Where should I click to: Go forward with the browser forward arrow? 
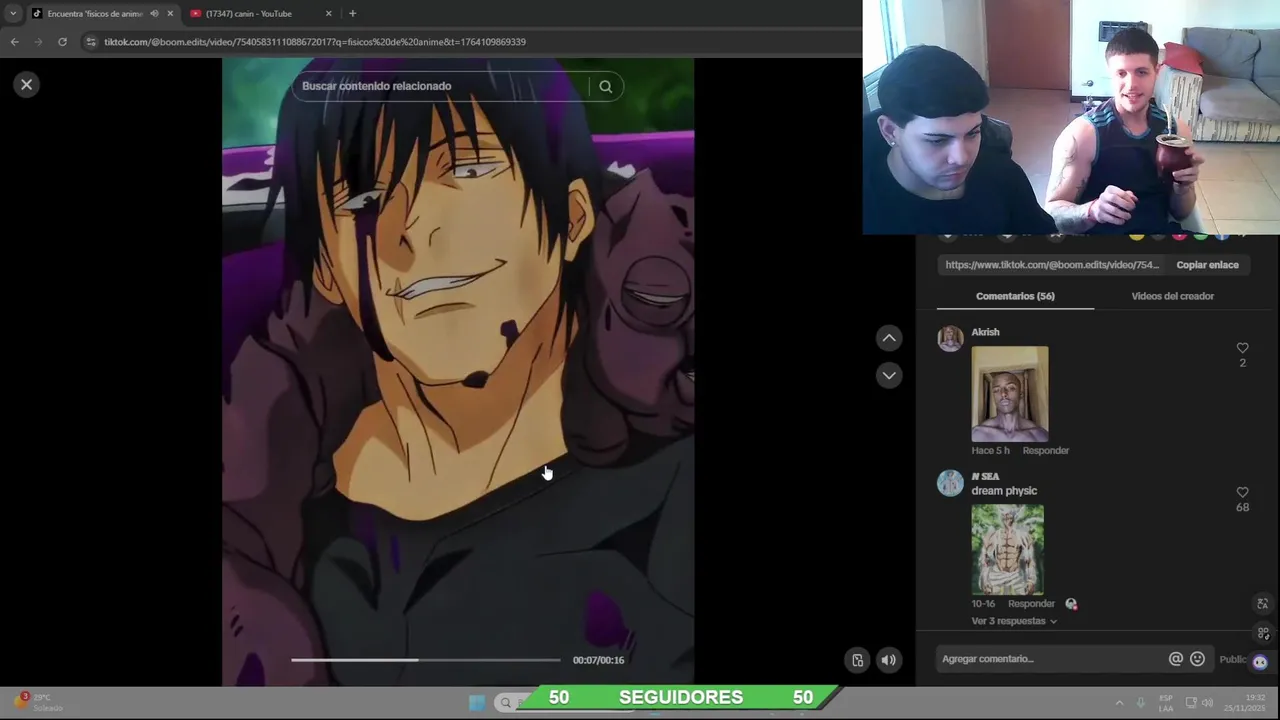point(38,42)
